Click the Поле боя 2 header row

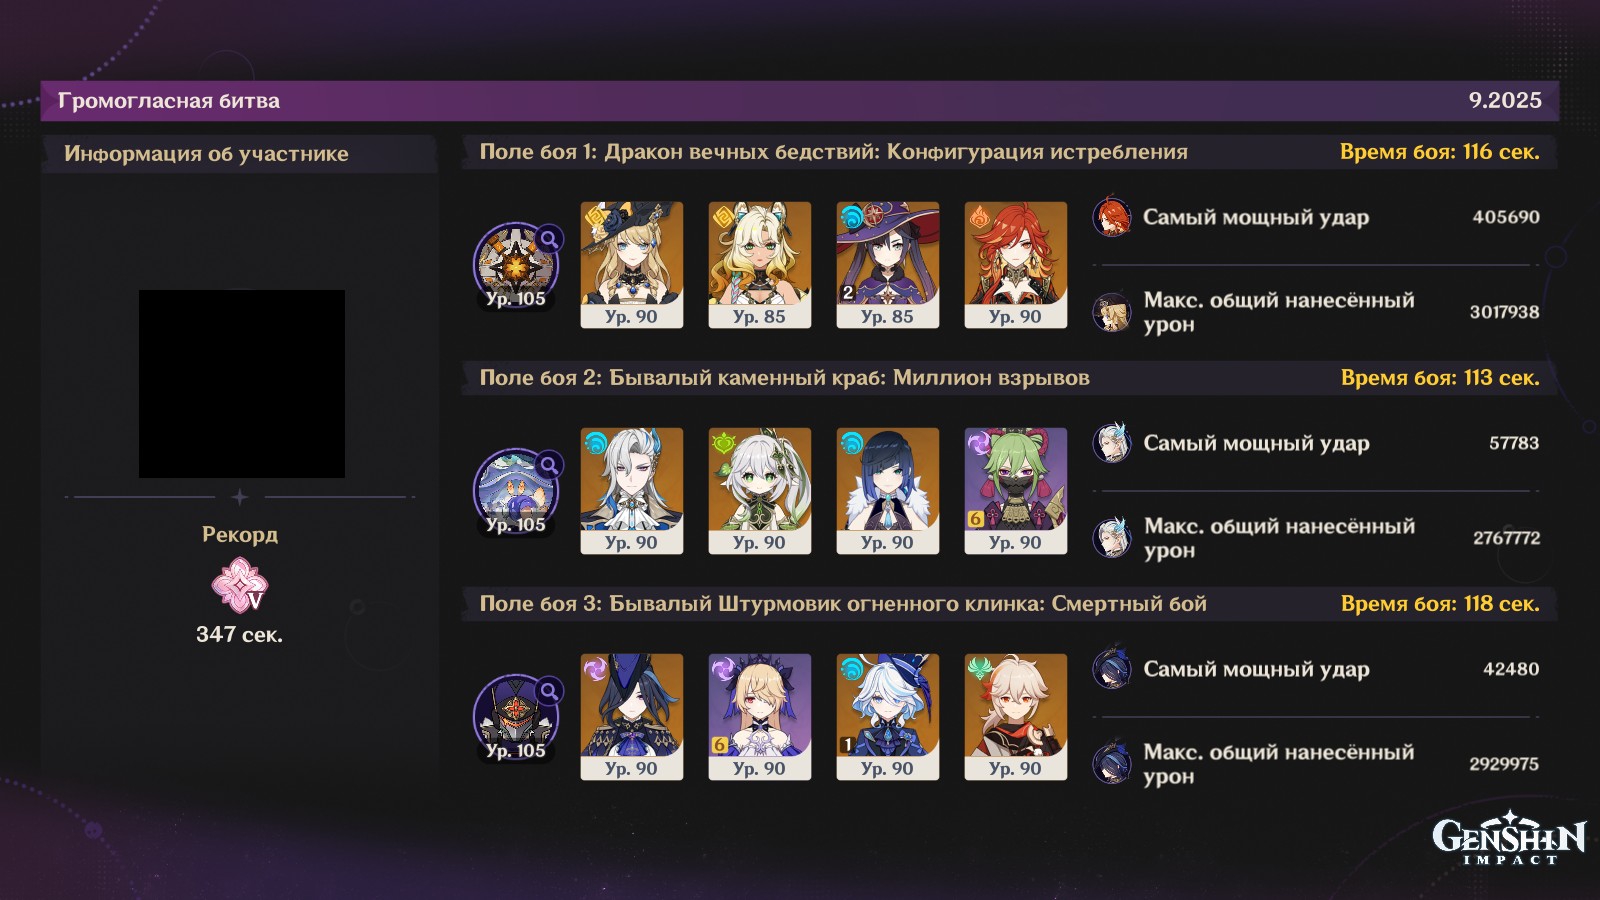point(1010,378)
